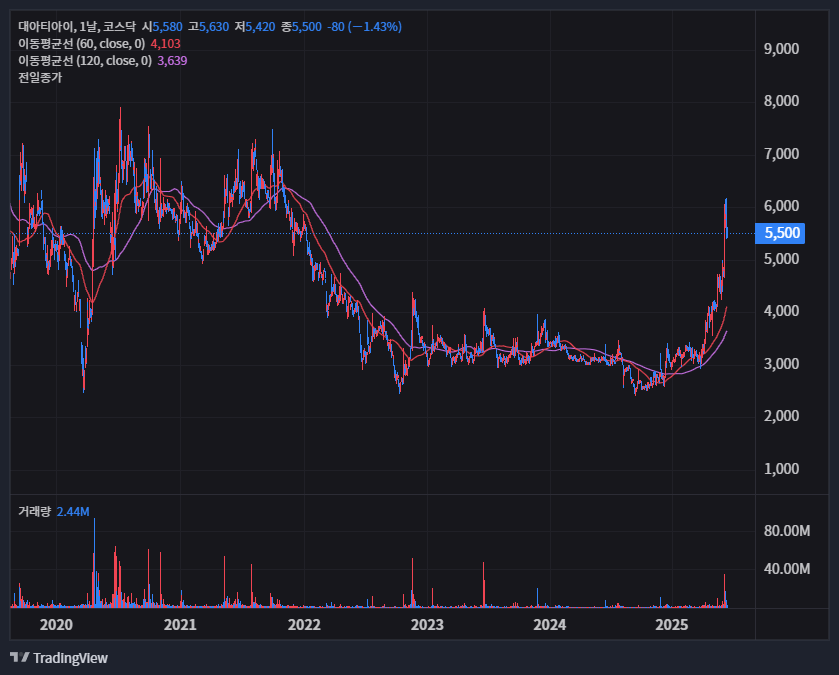
Task: Click the 3,000 price axis label
Action: [x=781, y=364]
